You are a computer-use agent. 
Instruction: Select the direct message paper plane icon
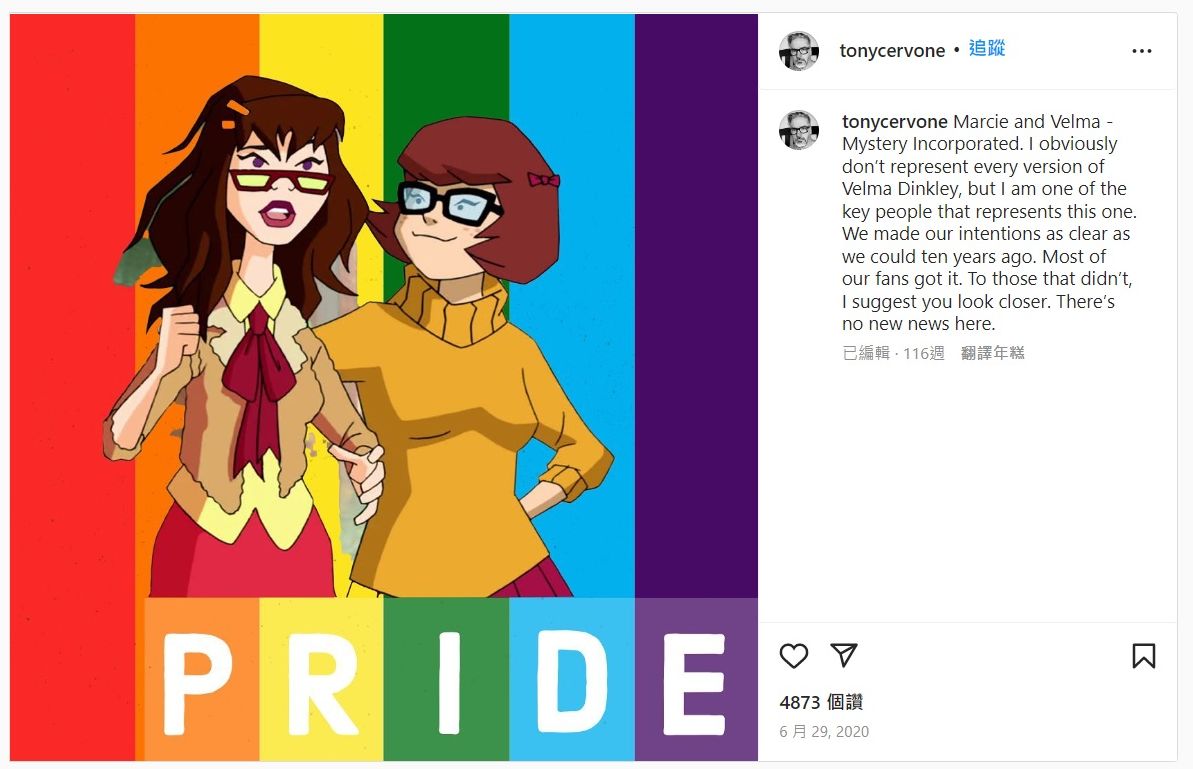(x=845, y=655)
